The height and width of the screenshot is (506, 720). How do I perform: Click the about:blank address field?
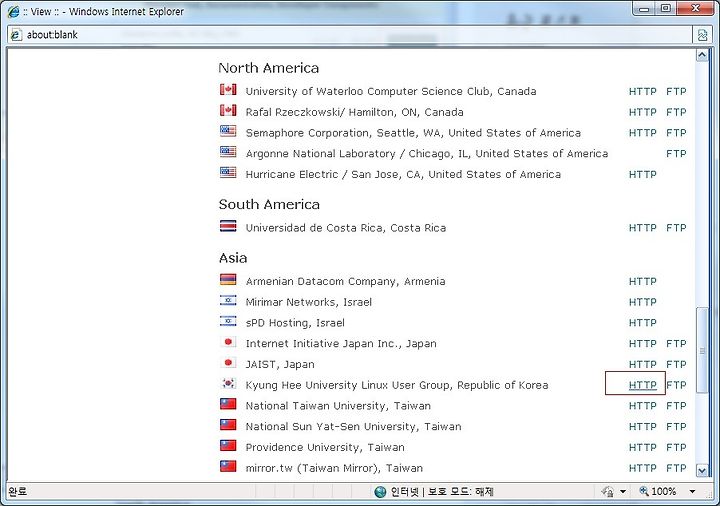point(349,34)
